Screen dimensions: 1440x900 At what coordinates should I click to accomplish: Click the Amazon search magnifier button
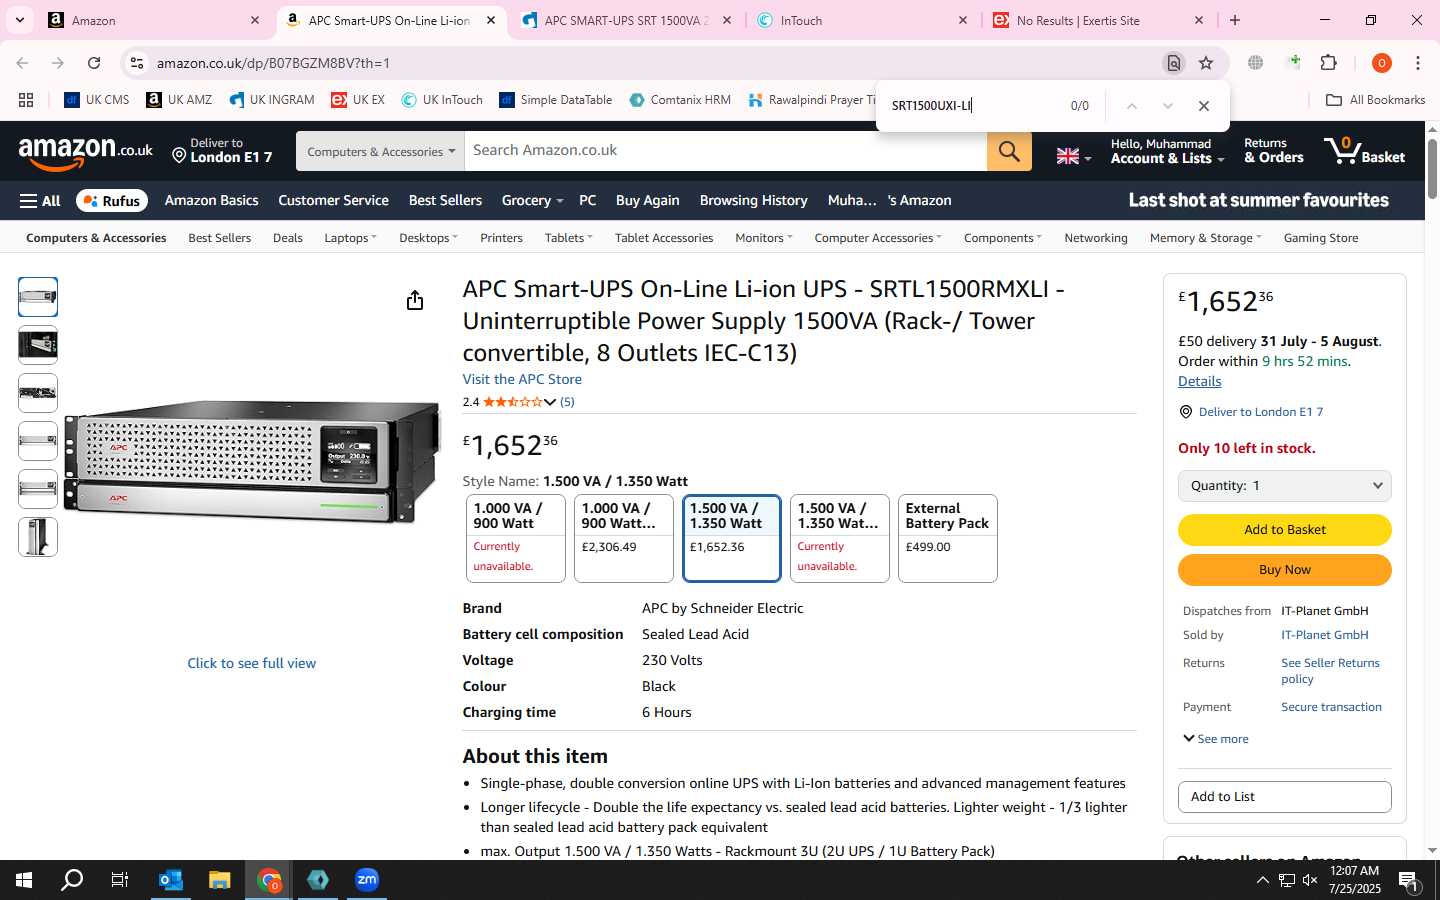tap(1009, 151)
